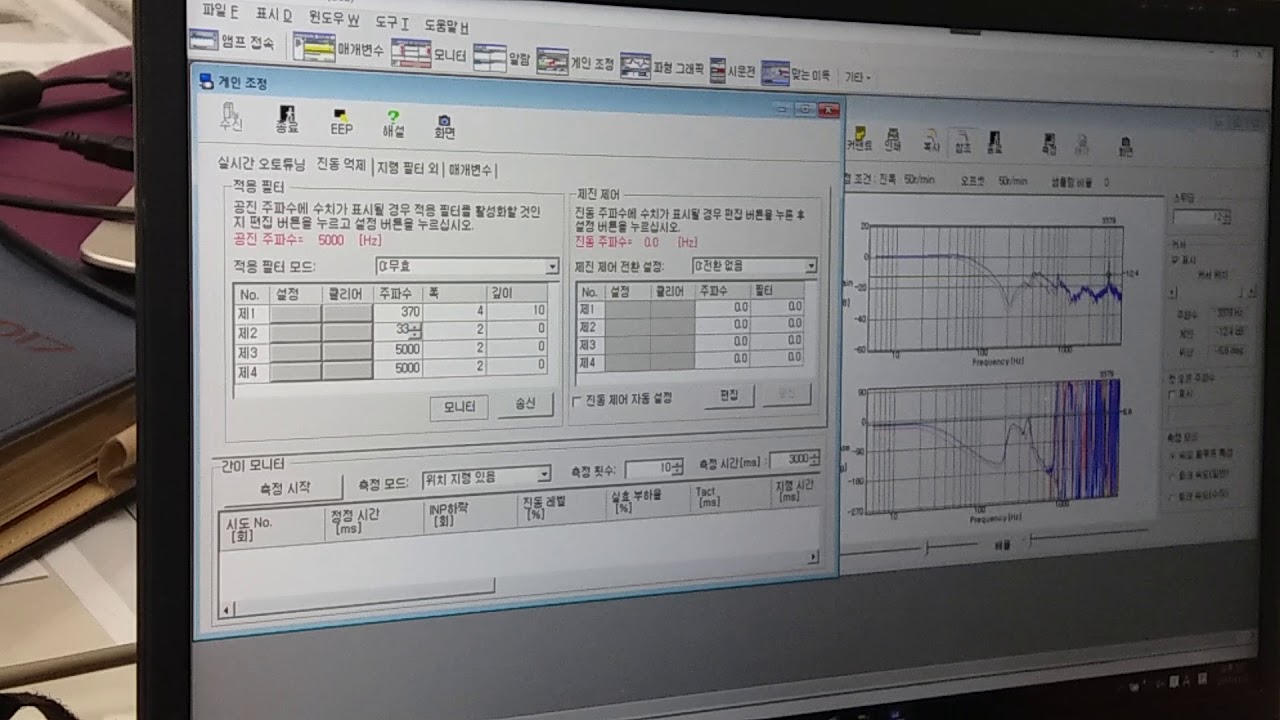This screenshot has height=720, width=1280.
Task: Open the 해설 help question-mark icon
Action: coord(393,123)
